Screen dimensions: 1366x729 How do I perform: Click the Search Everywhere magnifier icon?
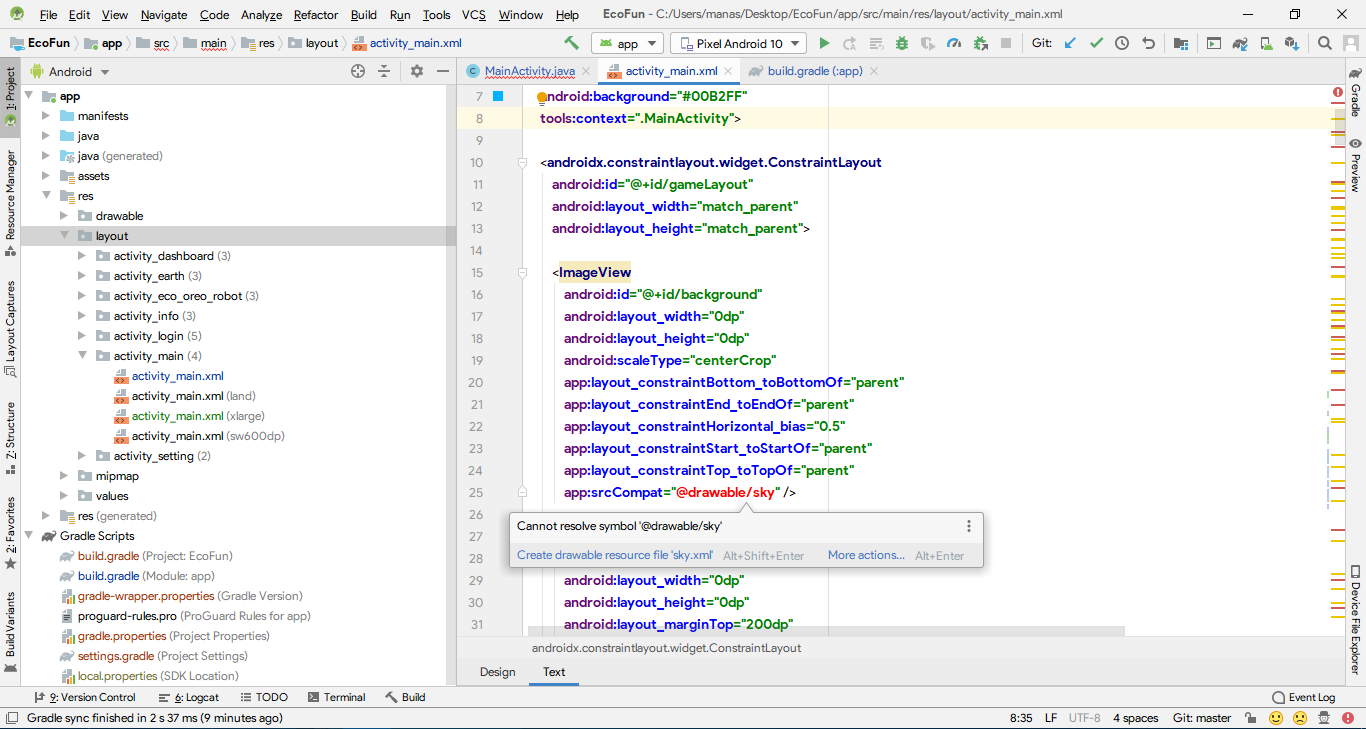coord(1324,43)
